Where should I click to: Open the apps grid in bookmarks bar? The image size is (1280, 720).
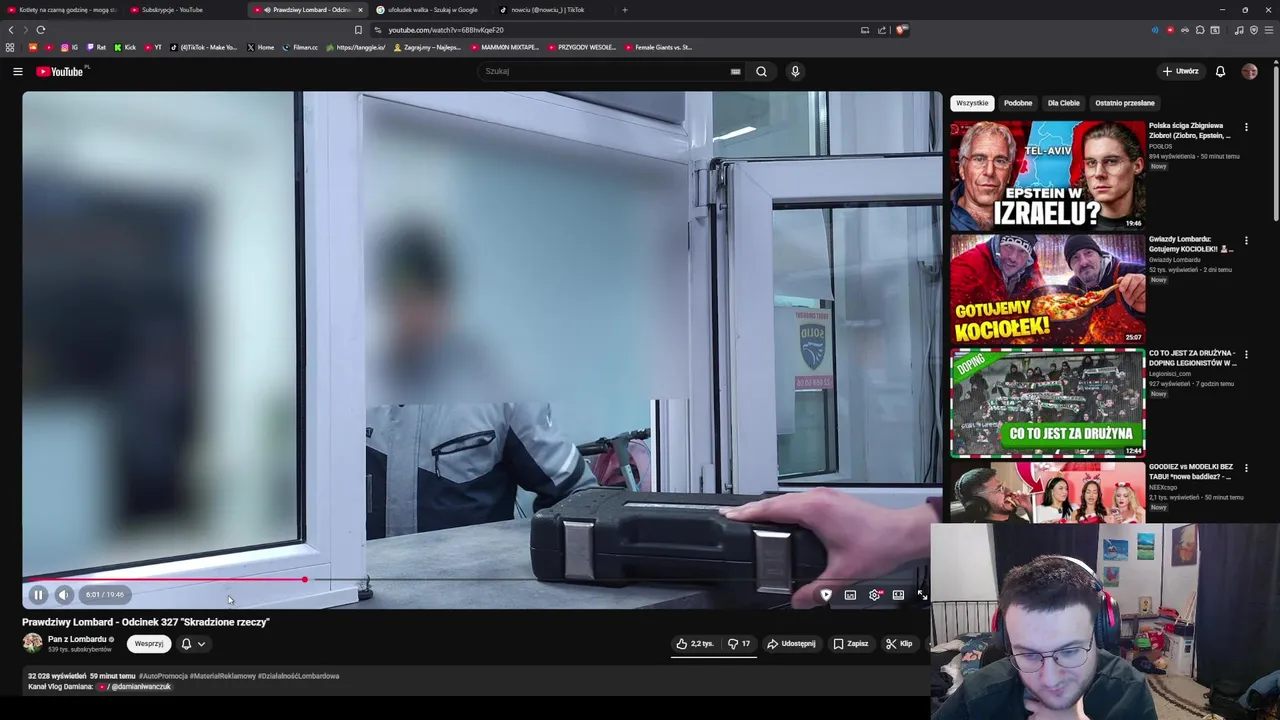(x=10, y=47)
